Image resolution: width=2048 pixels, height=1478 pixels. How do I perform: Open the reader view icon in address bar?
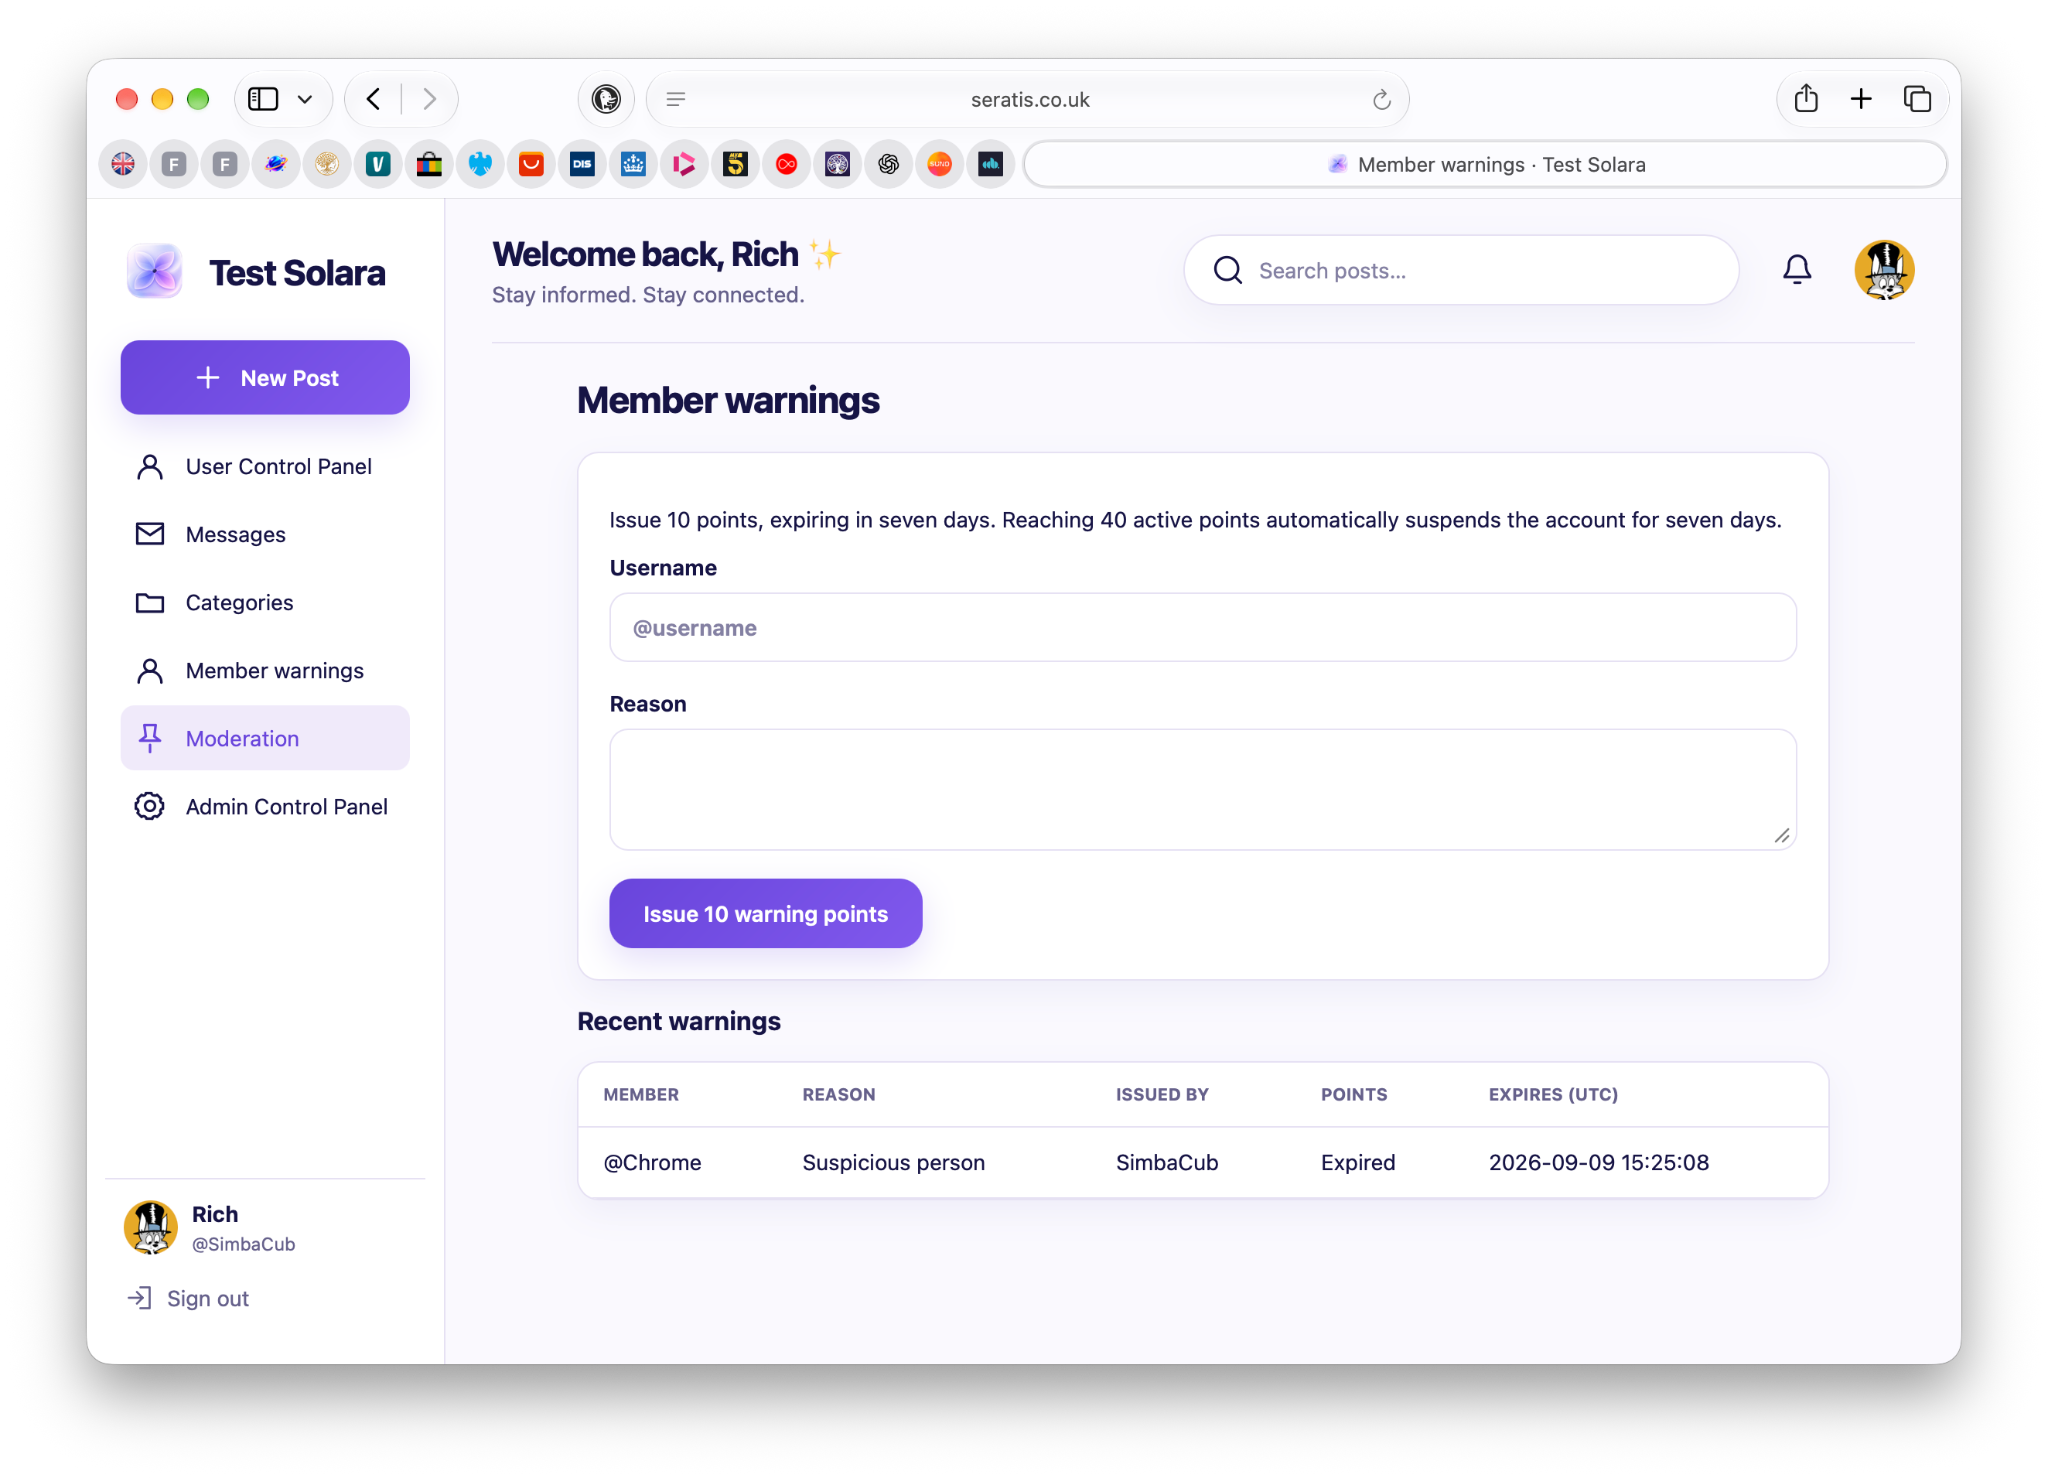pos(676,99)
